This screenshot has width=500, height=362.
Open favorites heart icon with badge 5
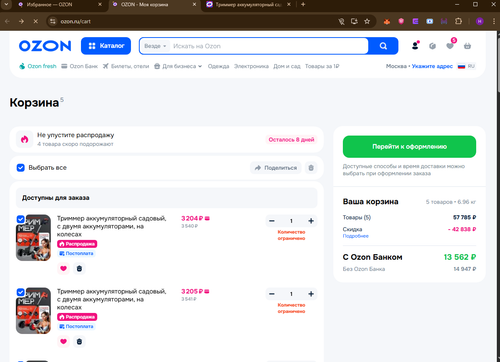coord(450,46)
